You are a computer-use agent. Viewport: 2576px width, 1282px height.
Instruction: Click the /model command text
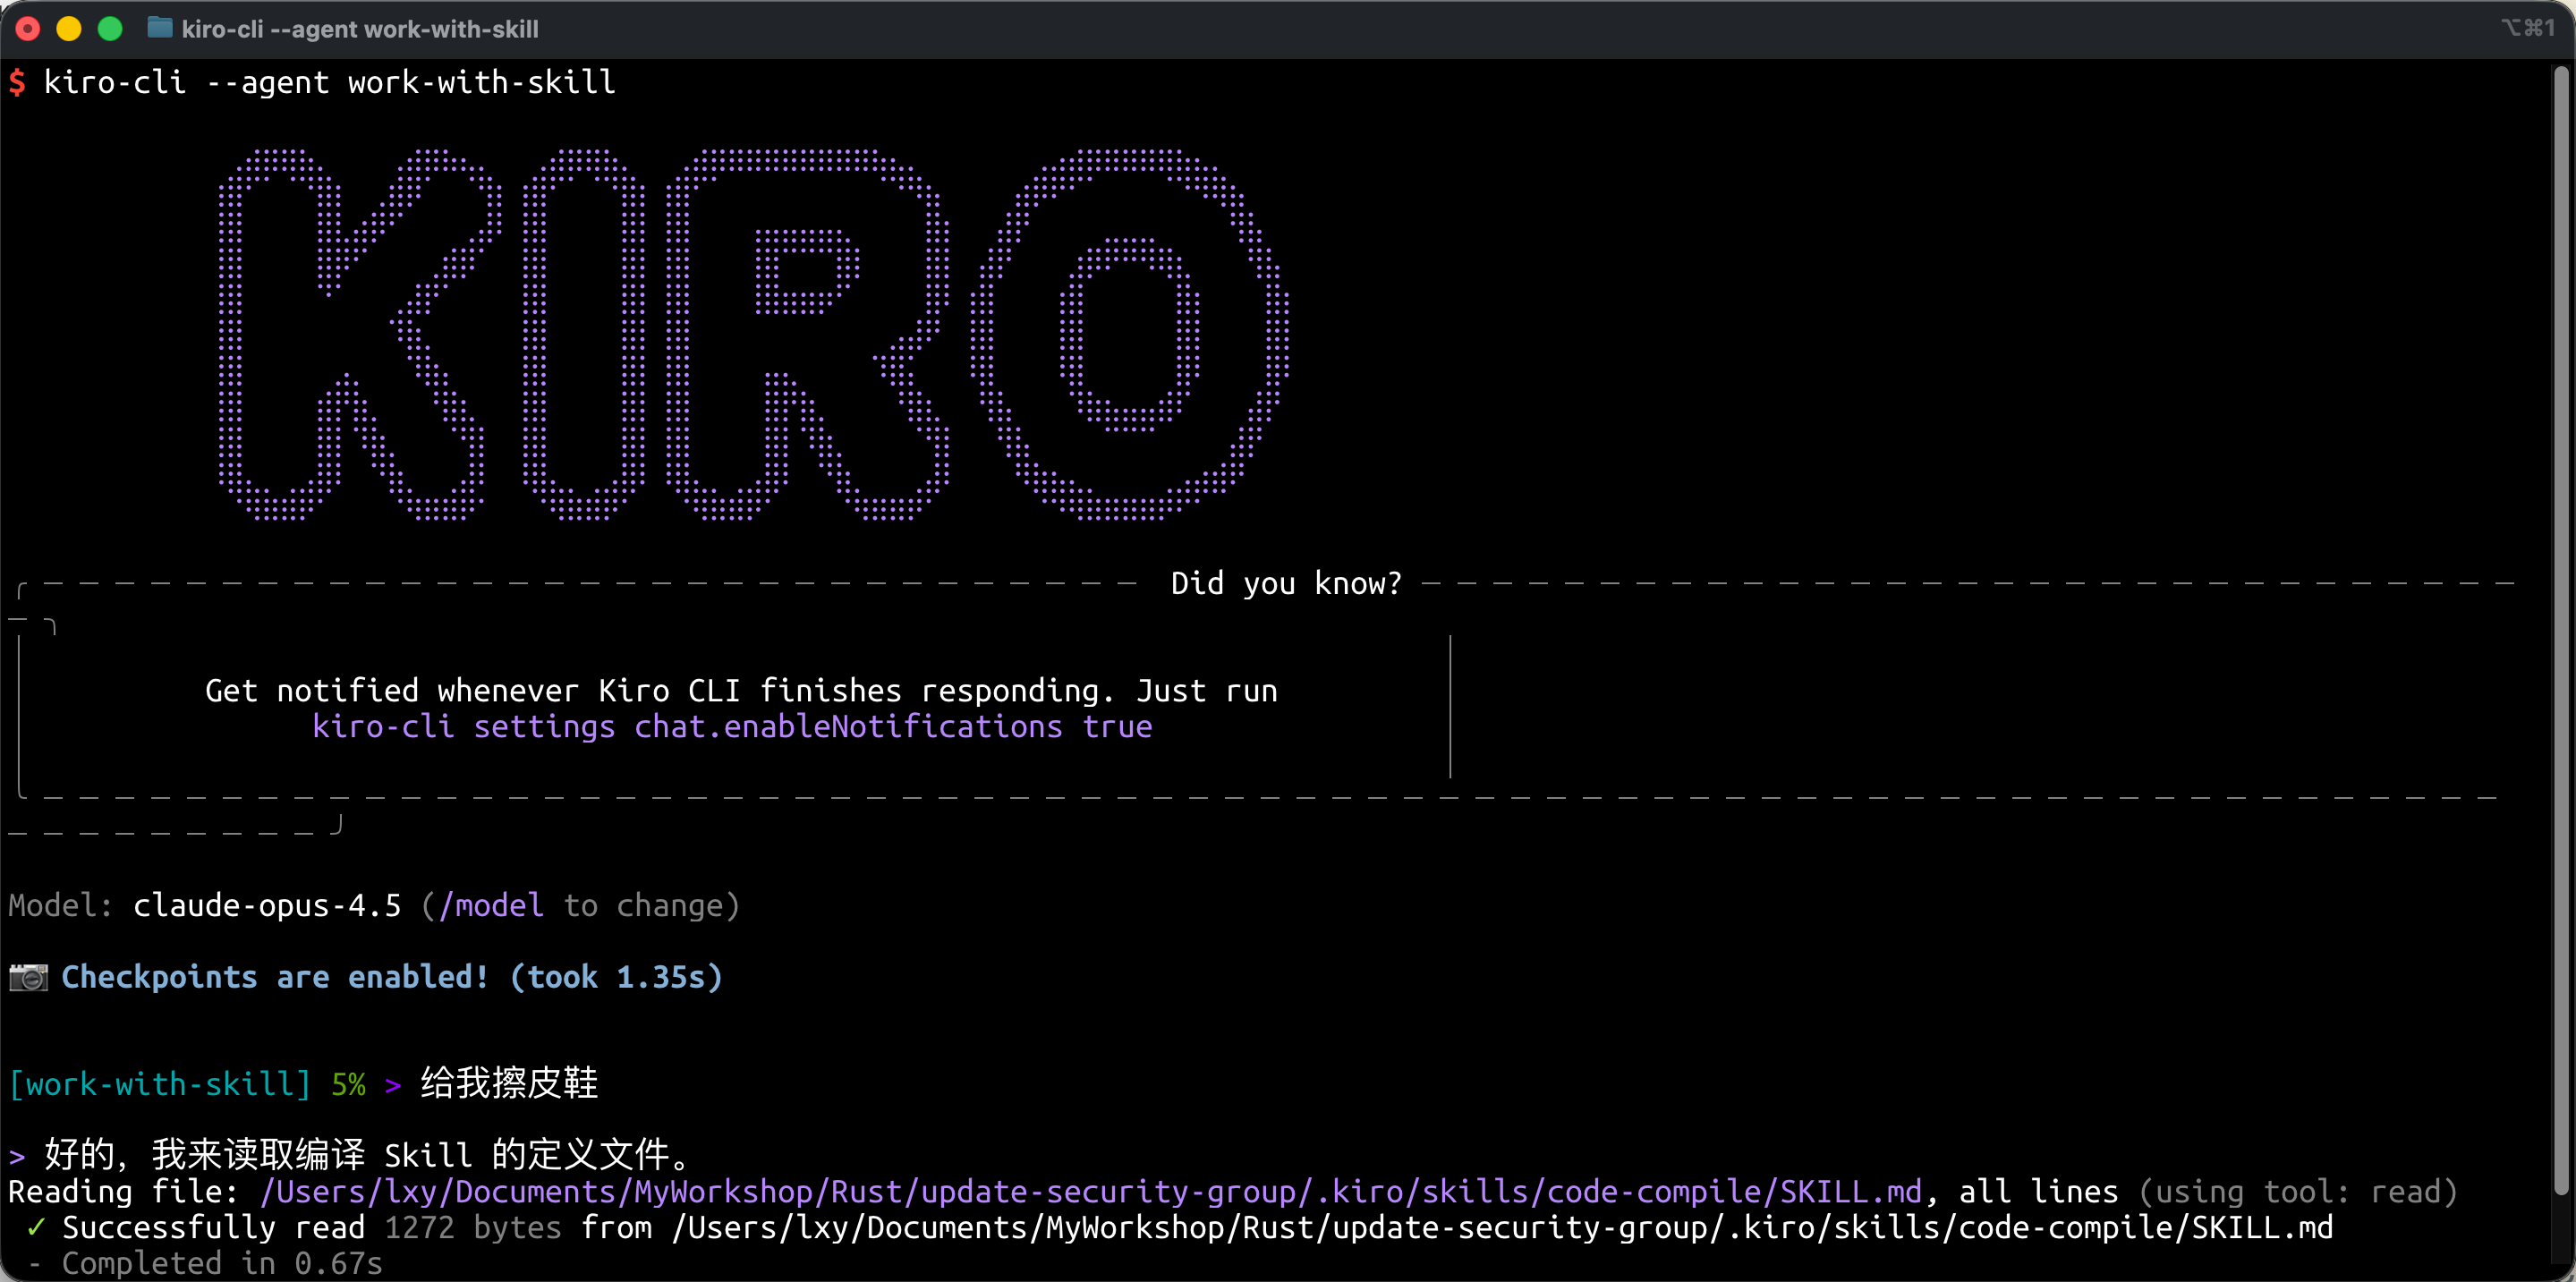[x=491, y=905]
